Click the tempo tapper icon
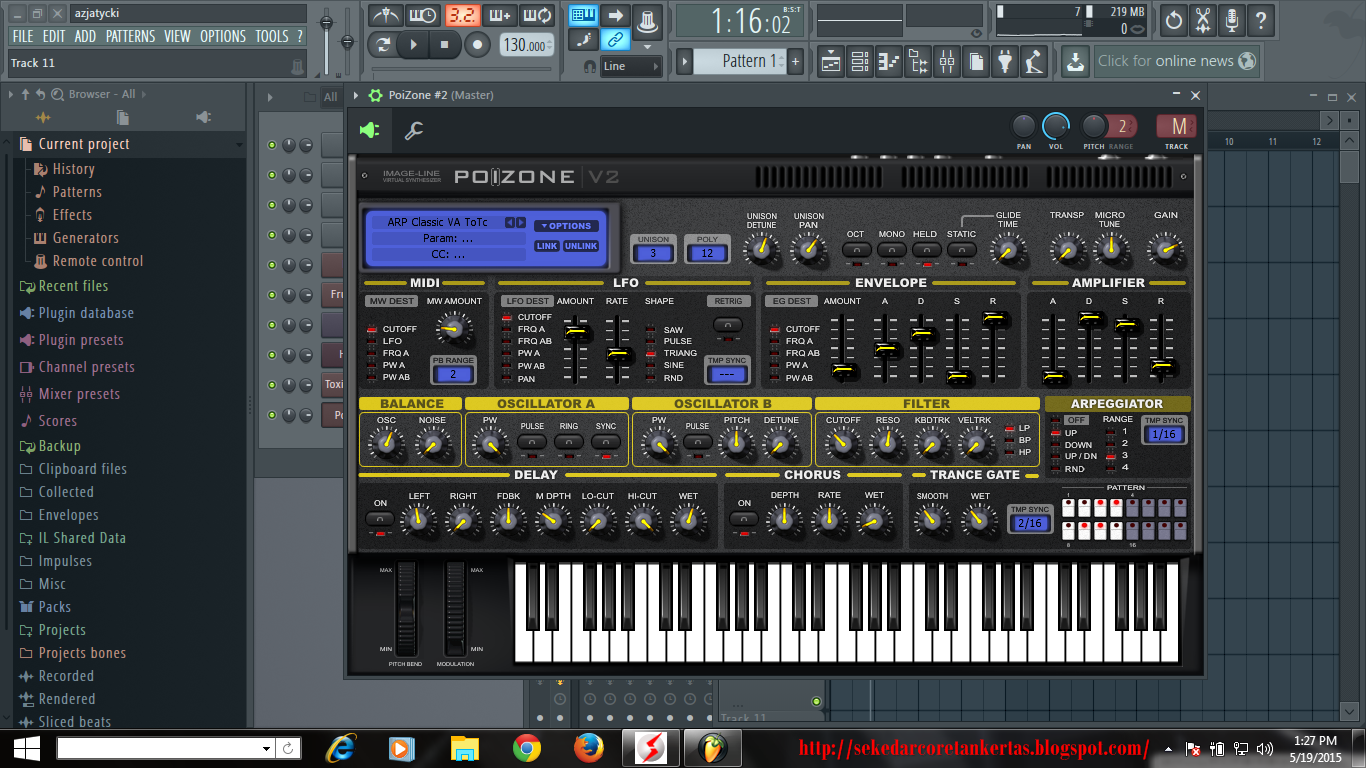This screenshot has width=1366, height=768. point(1034,61)
